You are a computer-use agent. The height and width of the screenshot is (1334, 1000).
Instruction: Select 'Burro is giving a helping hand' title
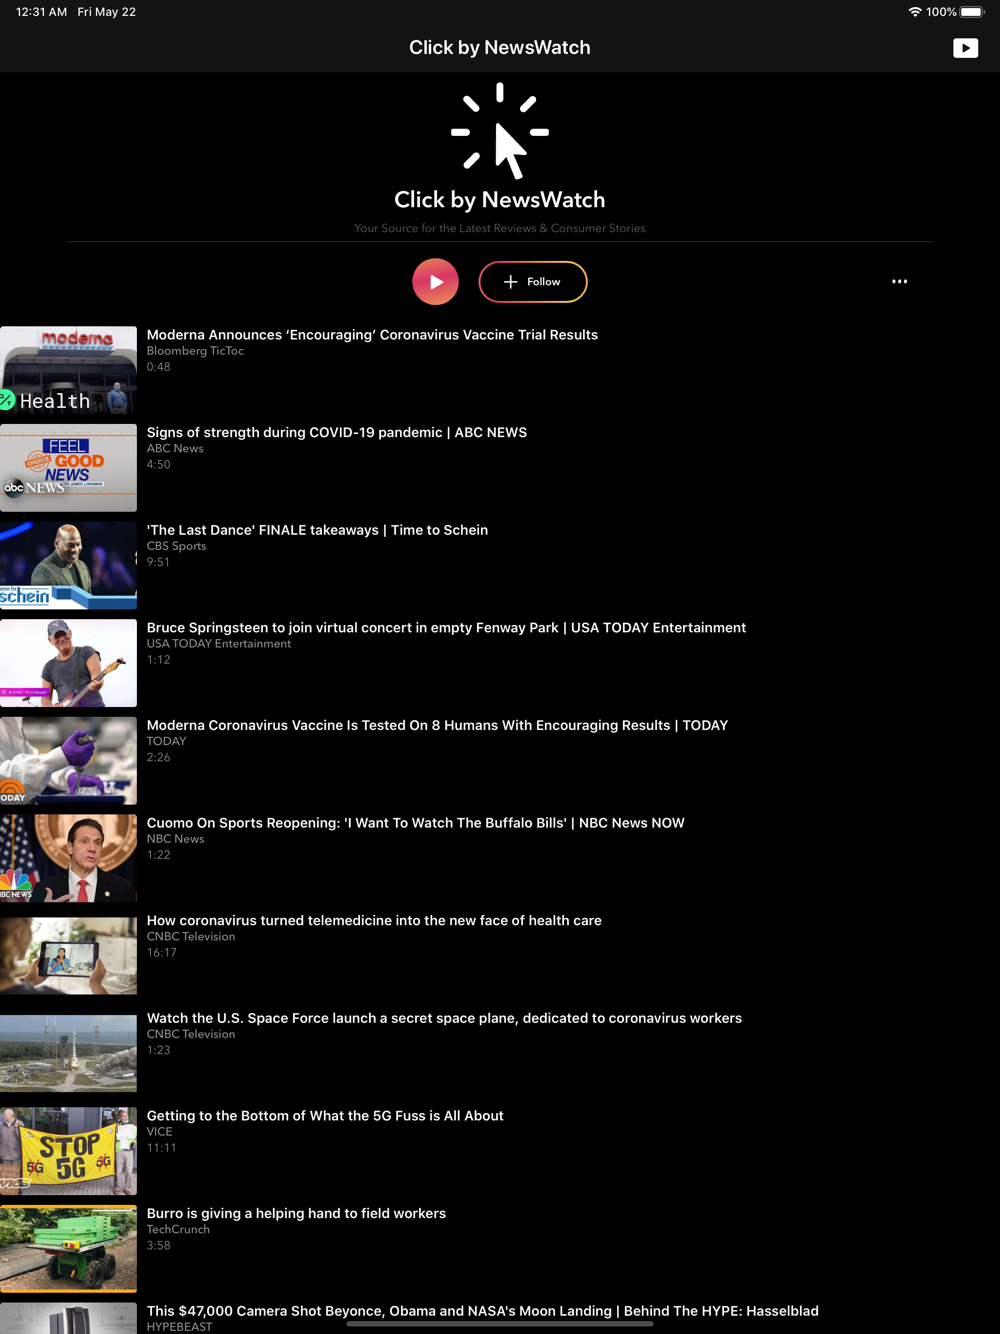(296, 1214)
